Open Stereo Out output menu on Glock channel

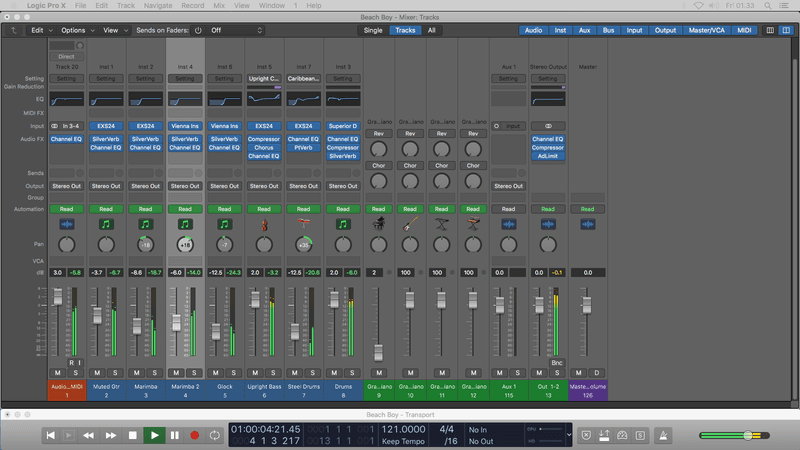click(224, 186)
